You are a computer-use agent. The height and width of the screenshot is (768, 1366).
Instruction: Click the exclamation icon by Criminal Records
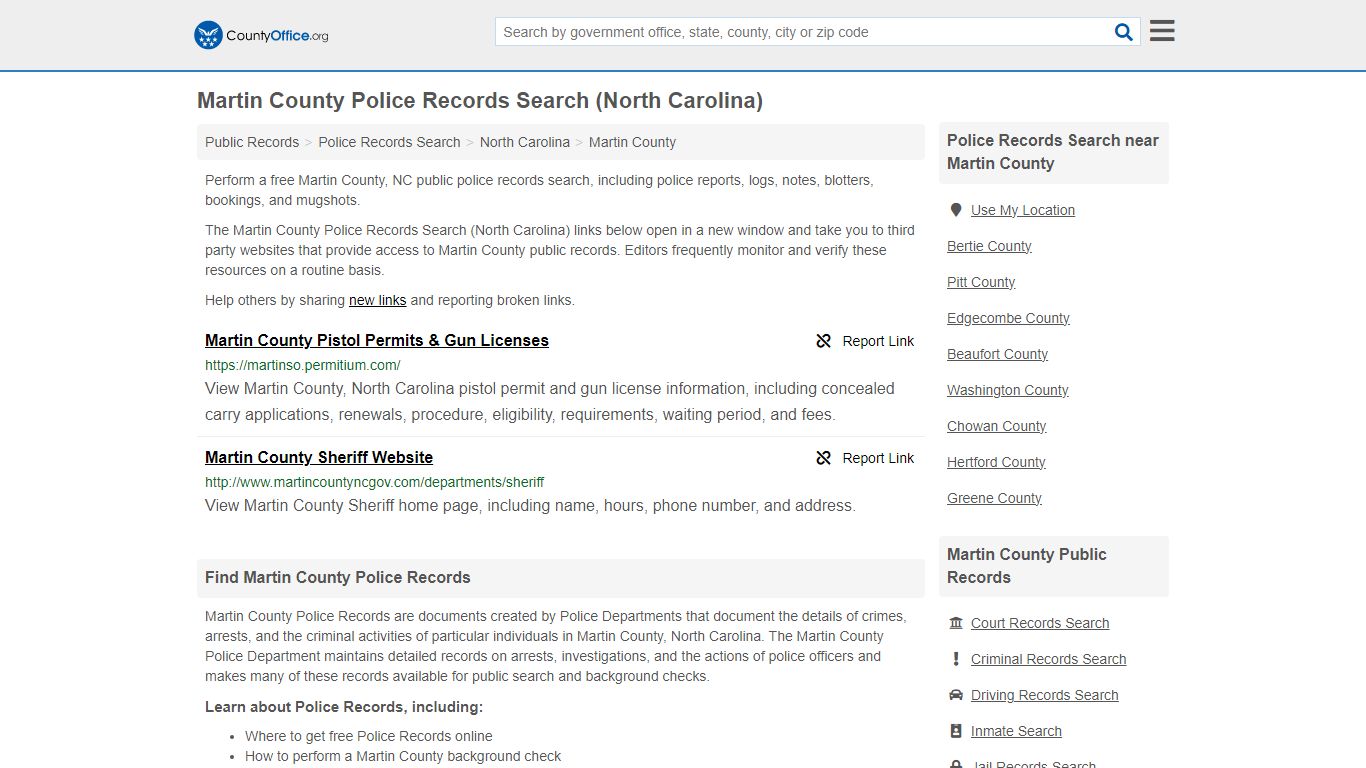(956, 659)
